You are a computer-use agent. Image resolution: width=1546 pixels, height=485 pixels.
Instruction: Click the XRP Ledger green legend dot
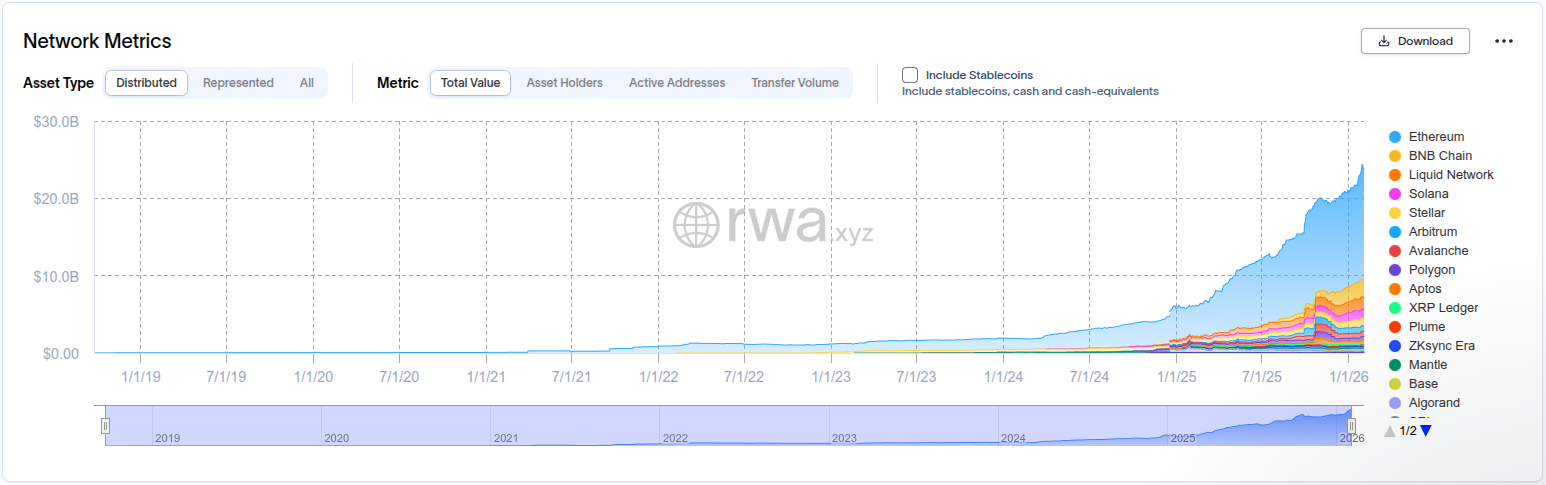click(x=1395, y=308)
